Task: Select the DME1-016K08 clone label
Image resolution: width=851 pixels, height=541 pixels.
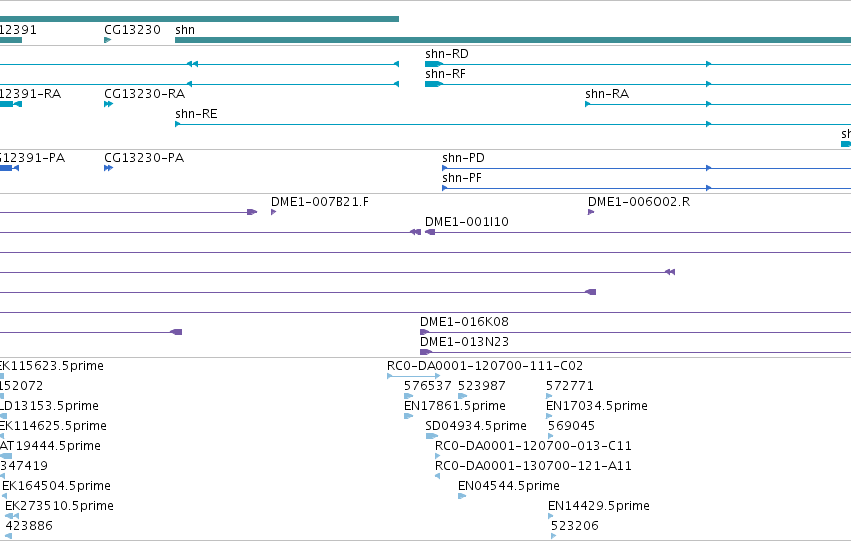Action: point(465,322)
